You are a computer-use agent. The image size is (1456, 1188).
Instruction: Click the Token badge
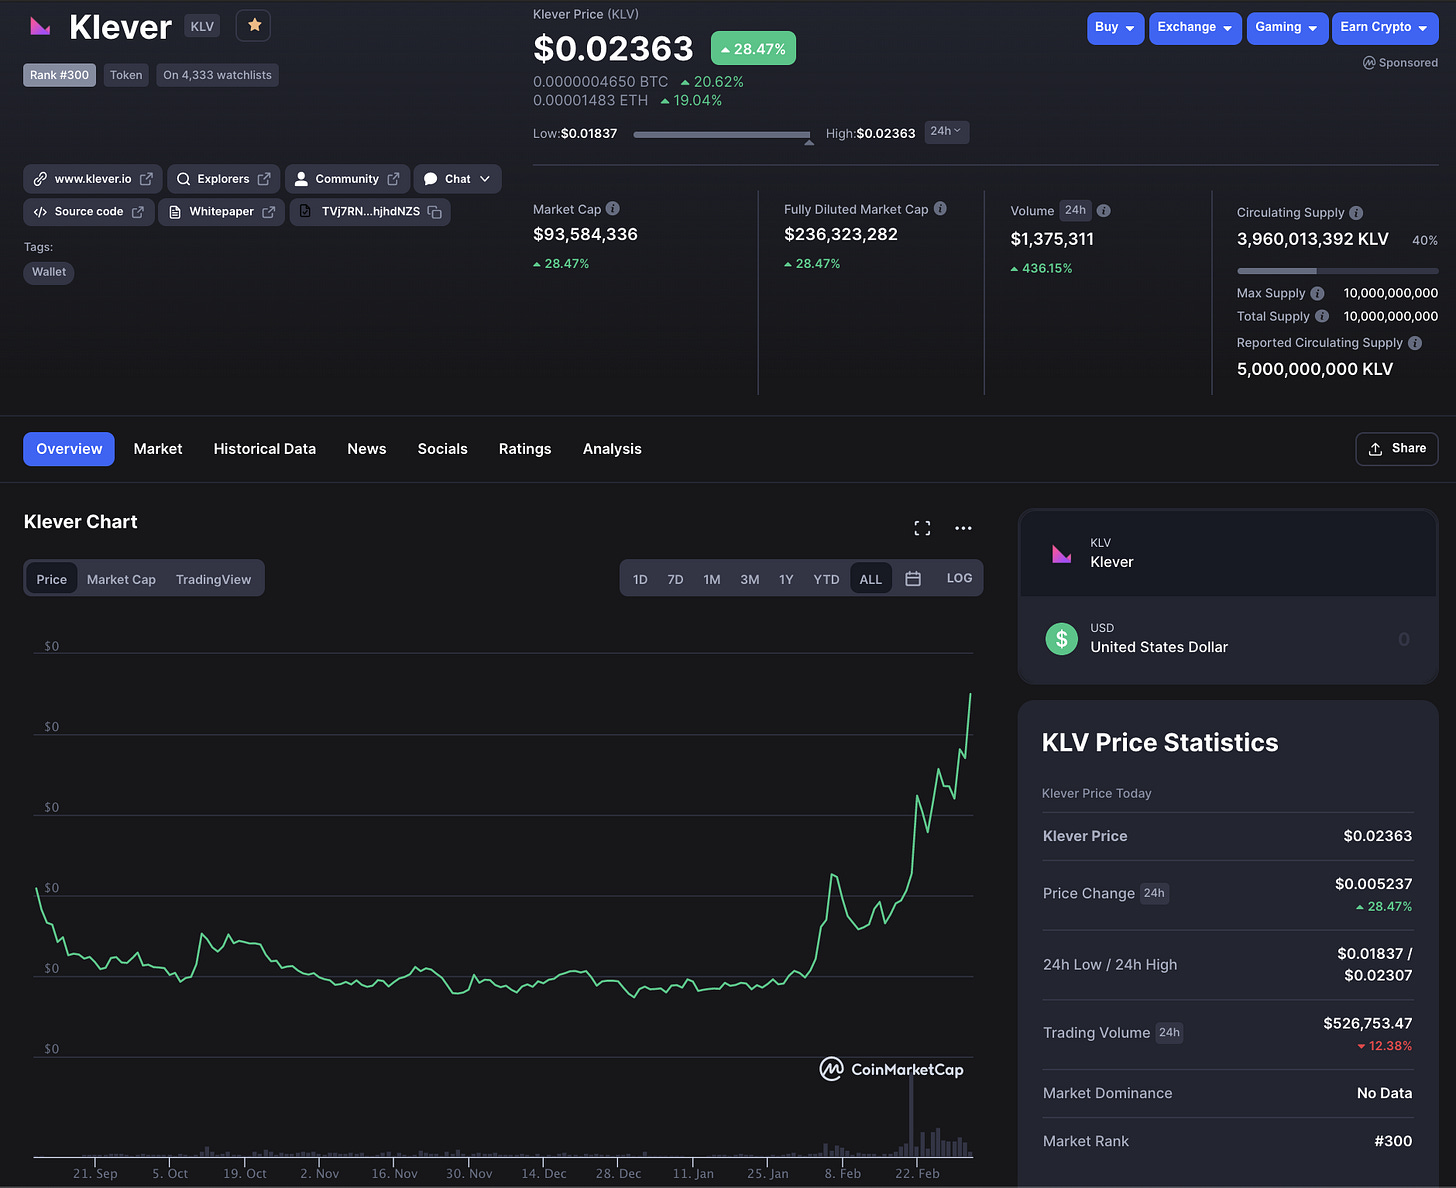126,75
